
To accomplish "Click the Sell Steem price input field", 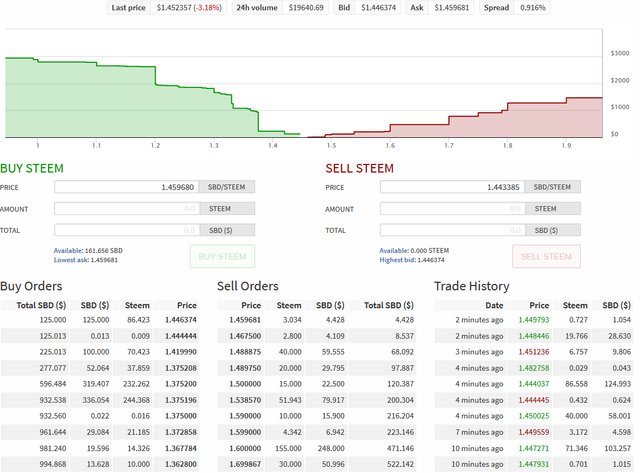I will click(452, 187).
